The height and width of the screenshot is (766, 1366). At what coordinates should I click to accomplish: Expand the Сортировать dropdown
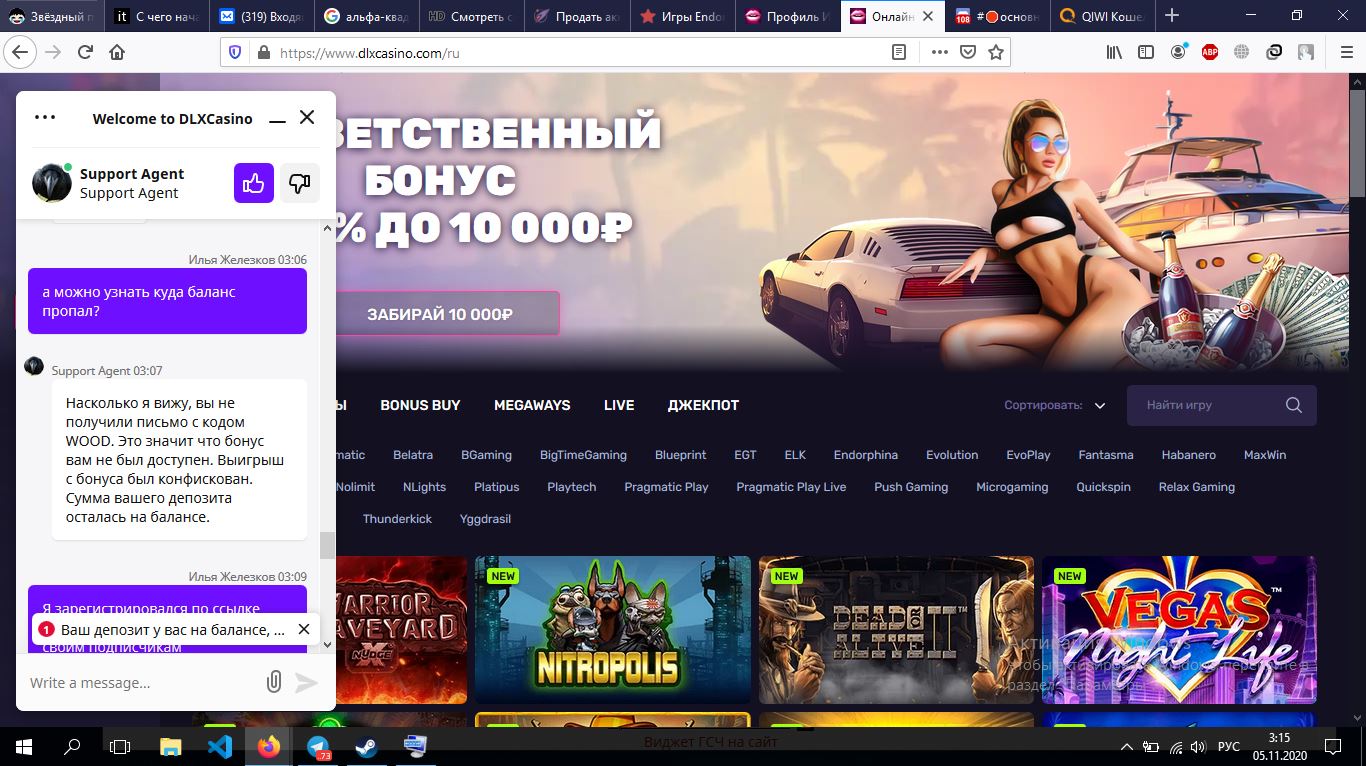[x=1056, y=405]
